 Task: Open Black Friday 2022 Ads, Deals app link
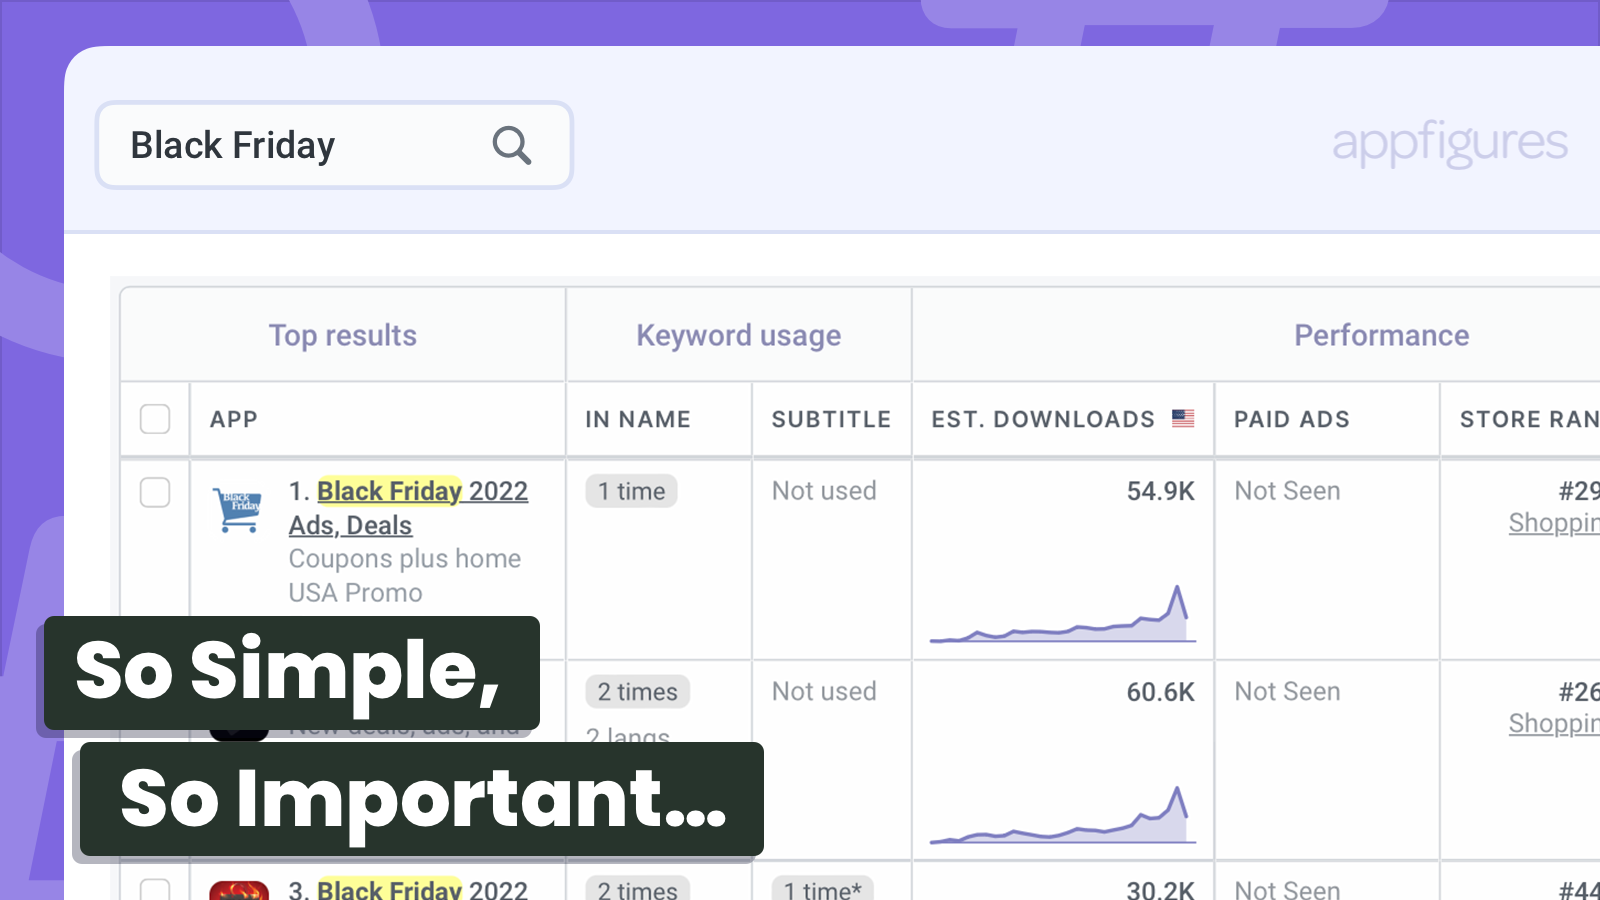point(408,508)
